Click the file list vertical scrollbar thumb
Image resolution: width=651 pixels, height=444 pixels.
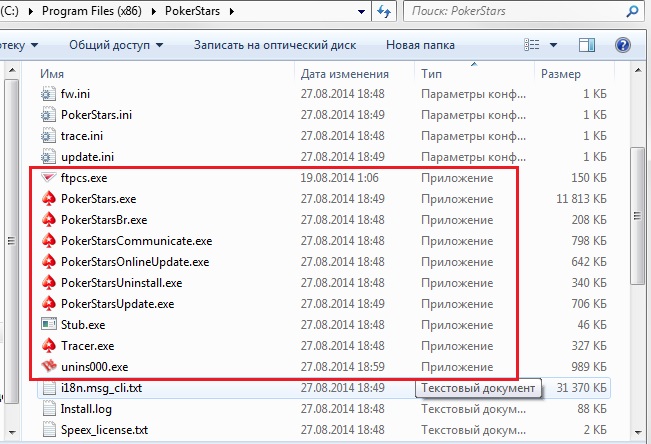637,216
